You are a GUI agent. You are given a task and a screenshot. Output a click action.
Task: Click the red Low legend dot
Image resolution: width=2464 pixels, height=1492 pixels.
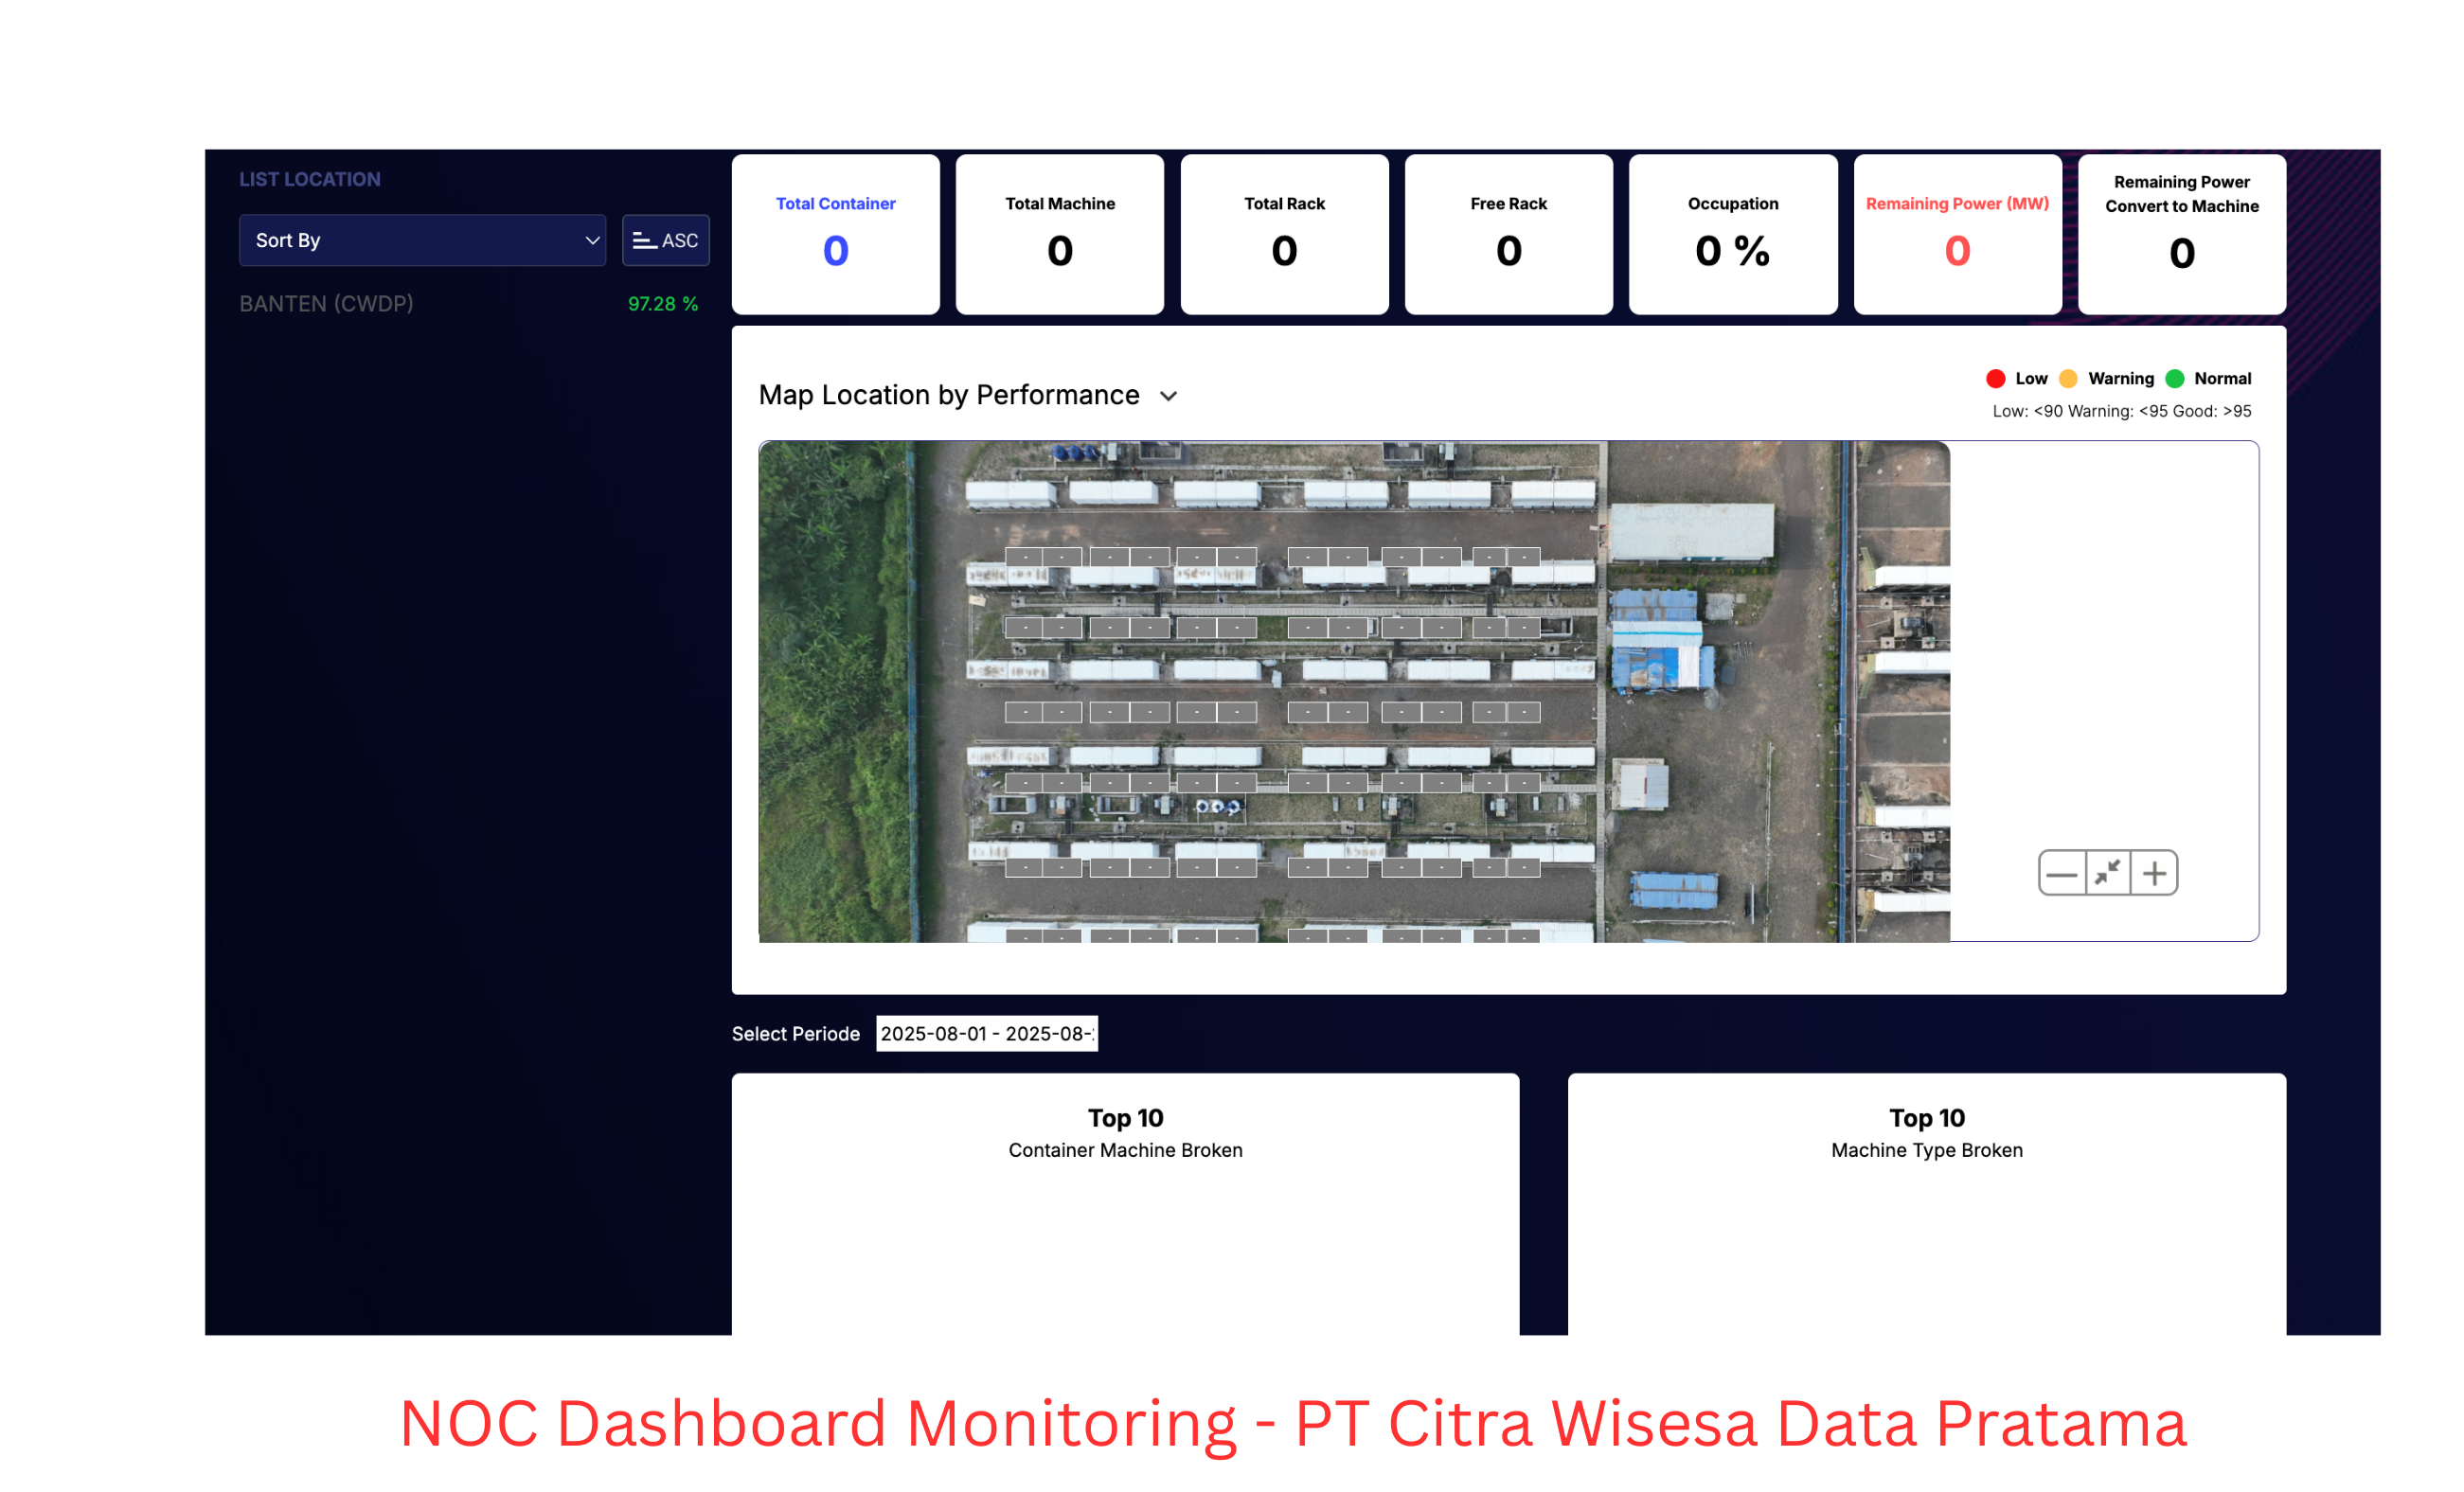tap(1995, 378)
